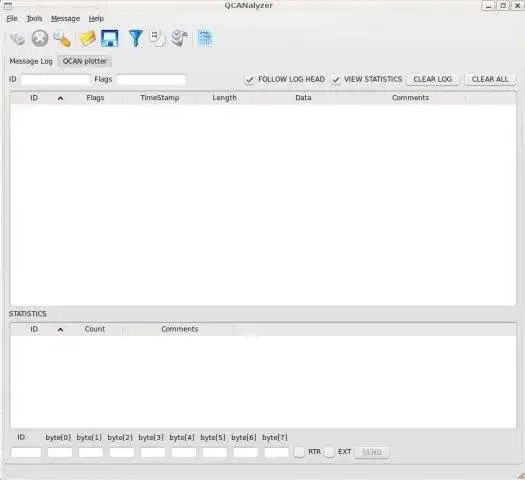Screen dimensions: 525x480
Task: Click the grayed connect device icon
Action: pos(18,38)
